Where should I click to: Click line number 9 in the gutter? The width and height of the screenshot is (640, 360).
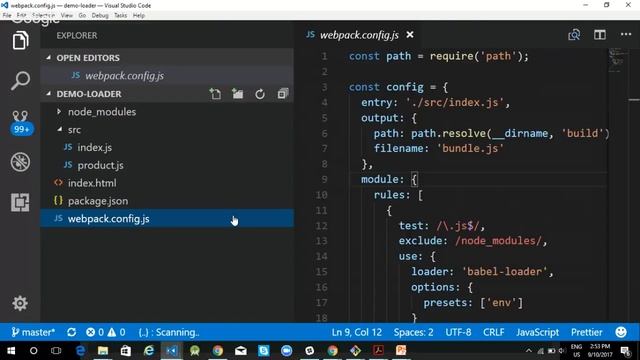click(324, 179)
